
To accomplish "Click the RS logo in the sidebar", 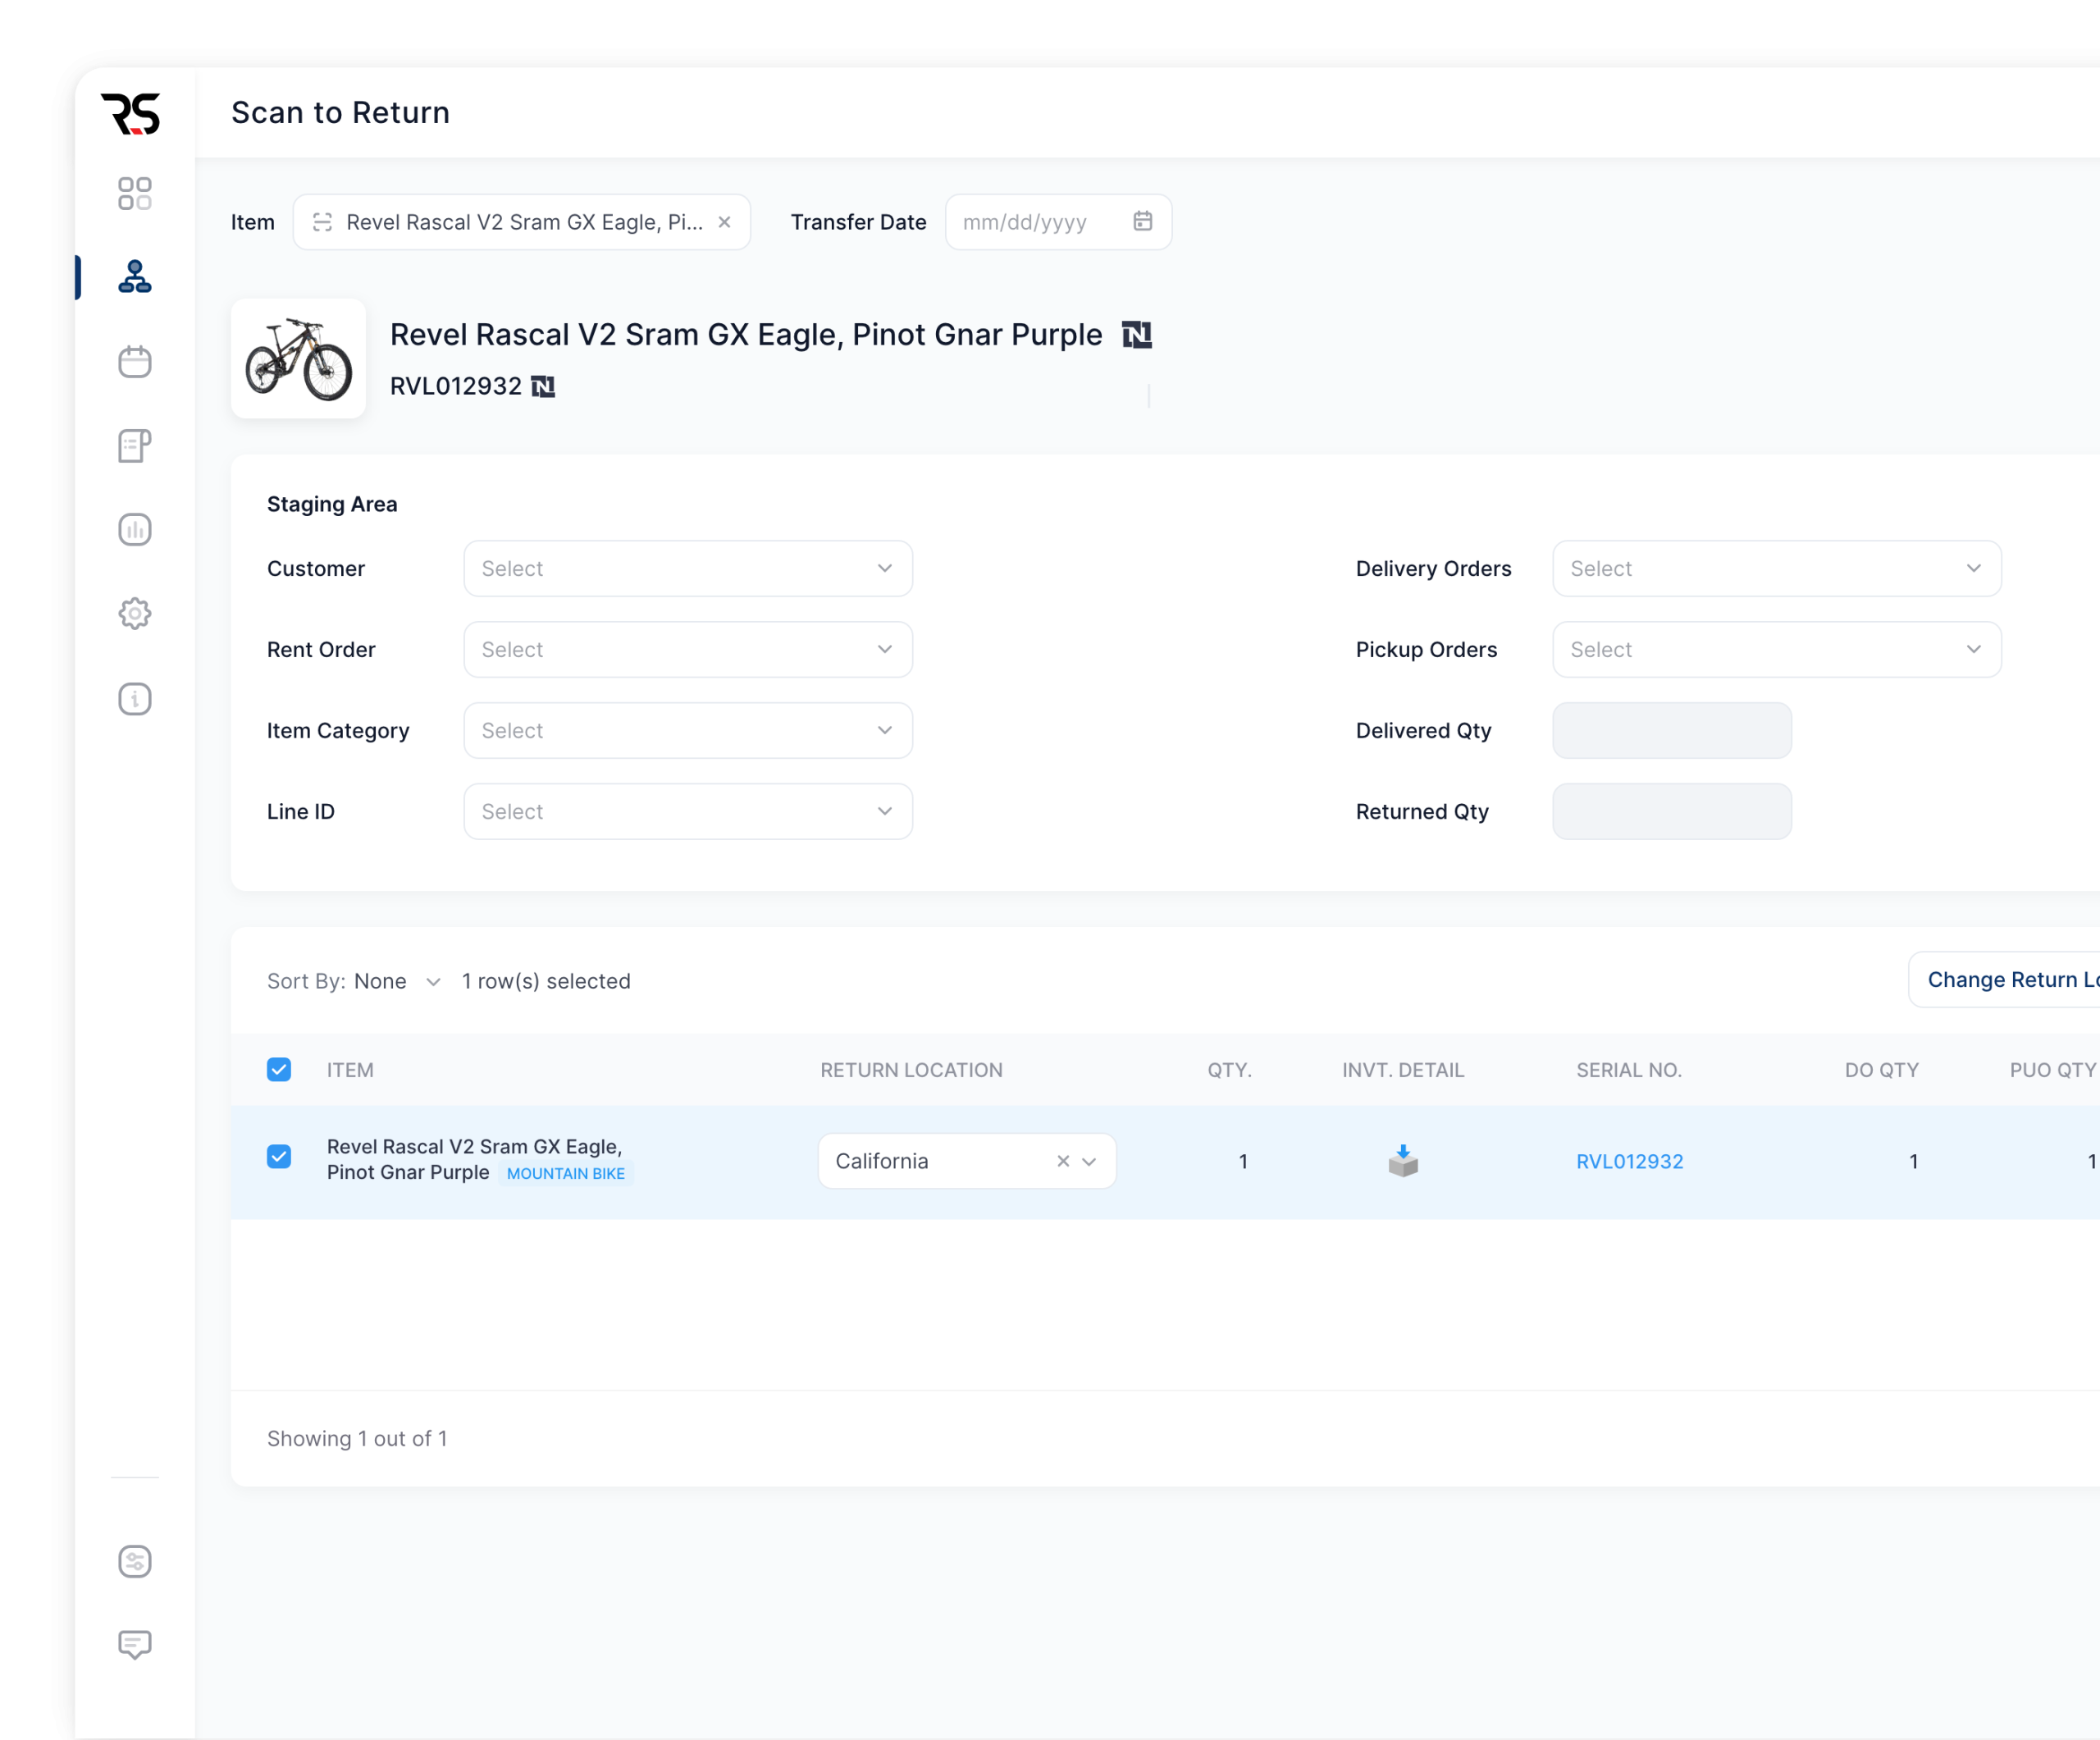I will coord(131,113).
